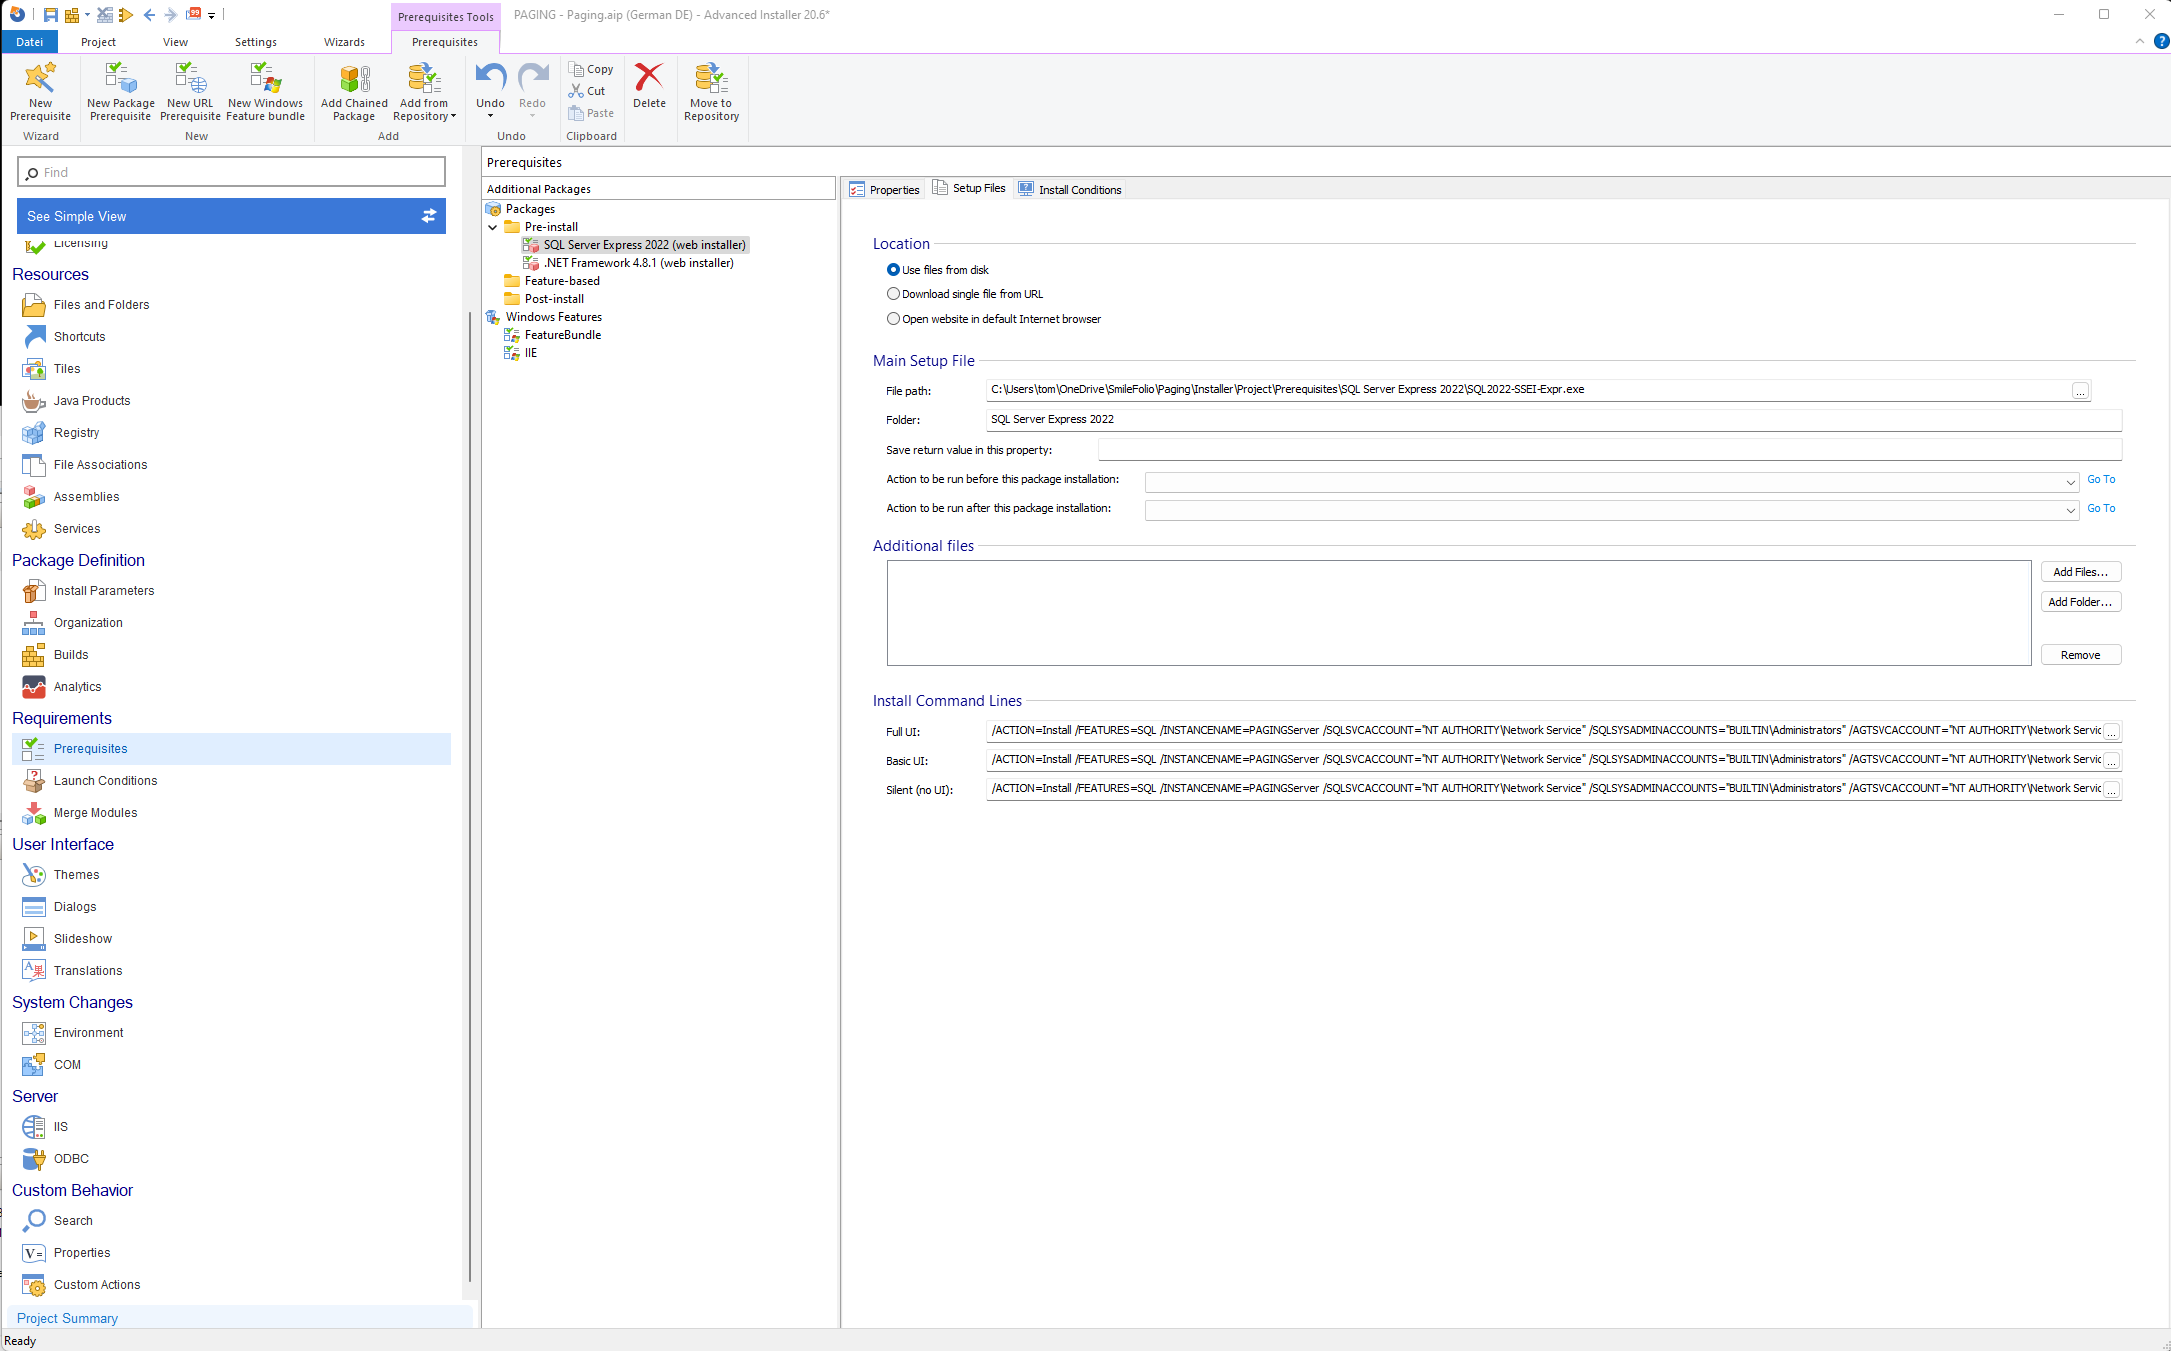Collapse the ribbon with the chevron
This screenshot has width=2171, height=1351.
click(2139, 41)
